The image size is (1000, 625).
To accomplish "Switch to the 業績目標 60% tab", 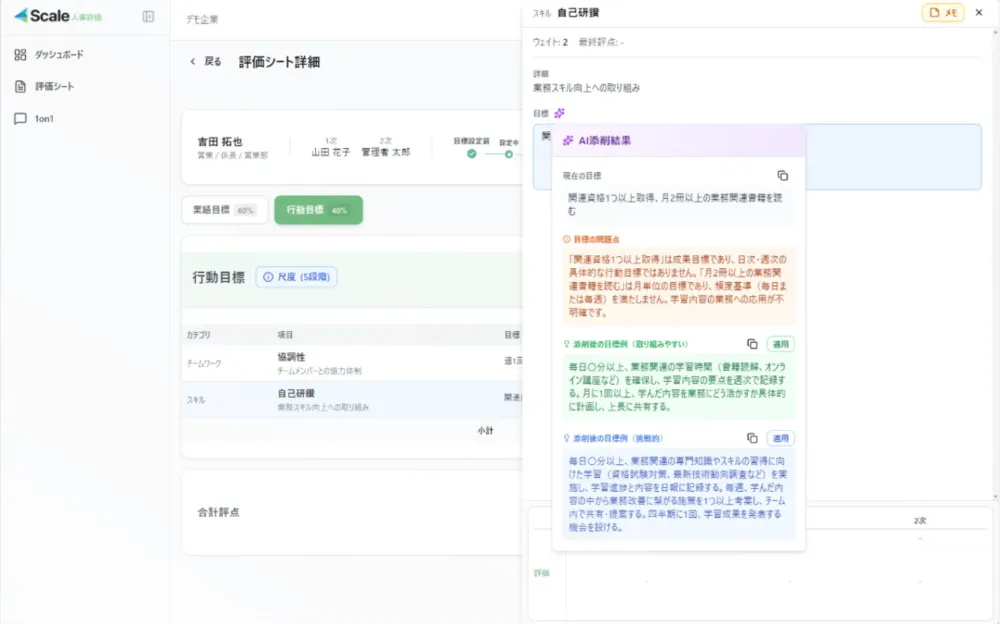I will point(224,210).
